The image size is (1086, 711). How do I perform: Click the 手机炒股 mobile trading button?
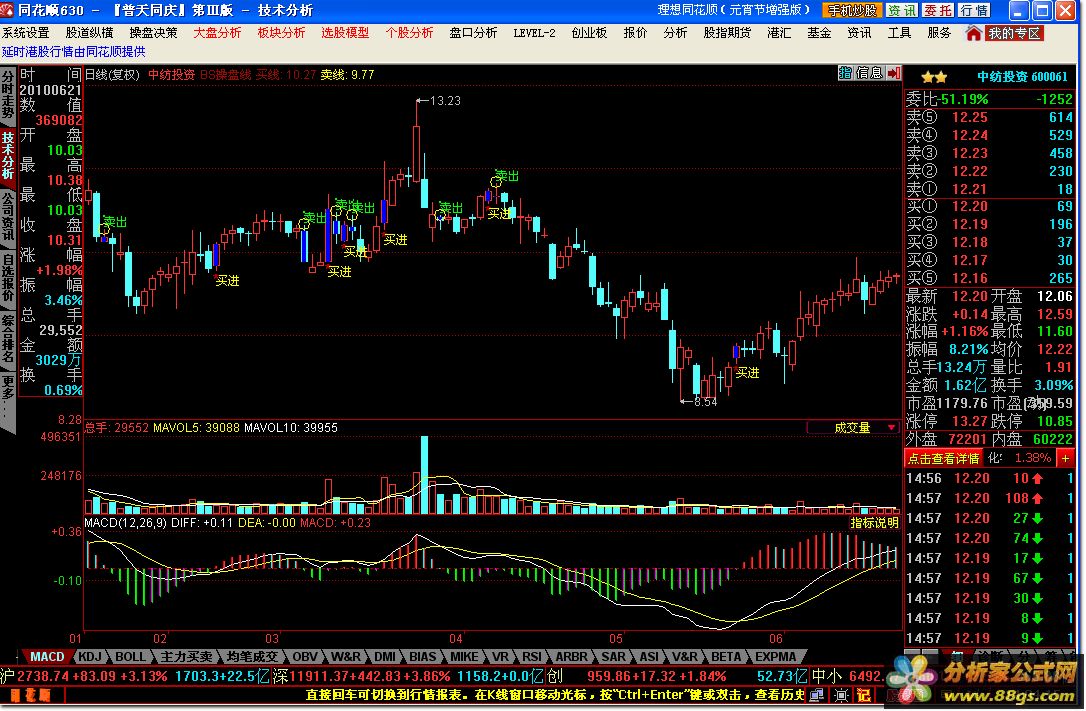tap(852, 10)
